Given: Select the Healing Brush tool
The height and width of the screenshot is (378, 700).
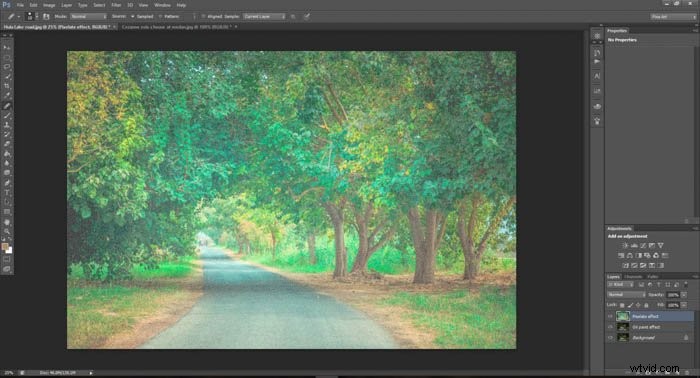Looking at the screenshot, I should 7,106.
